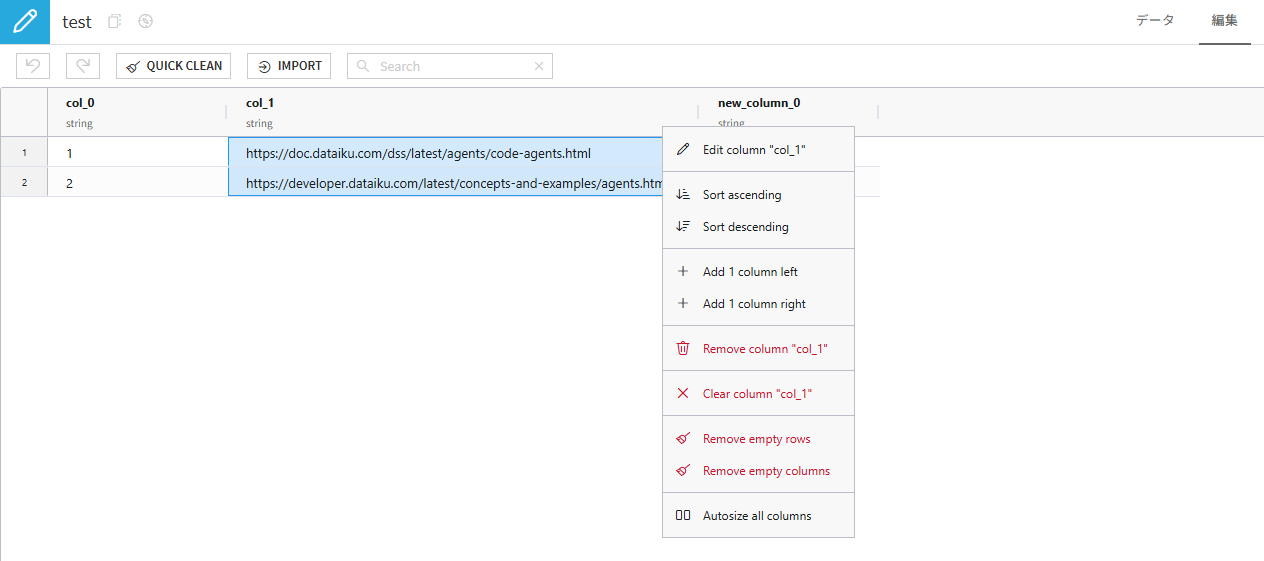Choose Add 1 column right
Image resolution: width=1264 pixels, height=561 pixels.
click(x=754, y=304)
